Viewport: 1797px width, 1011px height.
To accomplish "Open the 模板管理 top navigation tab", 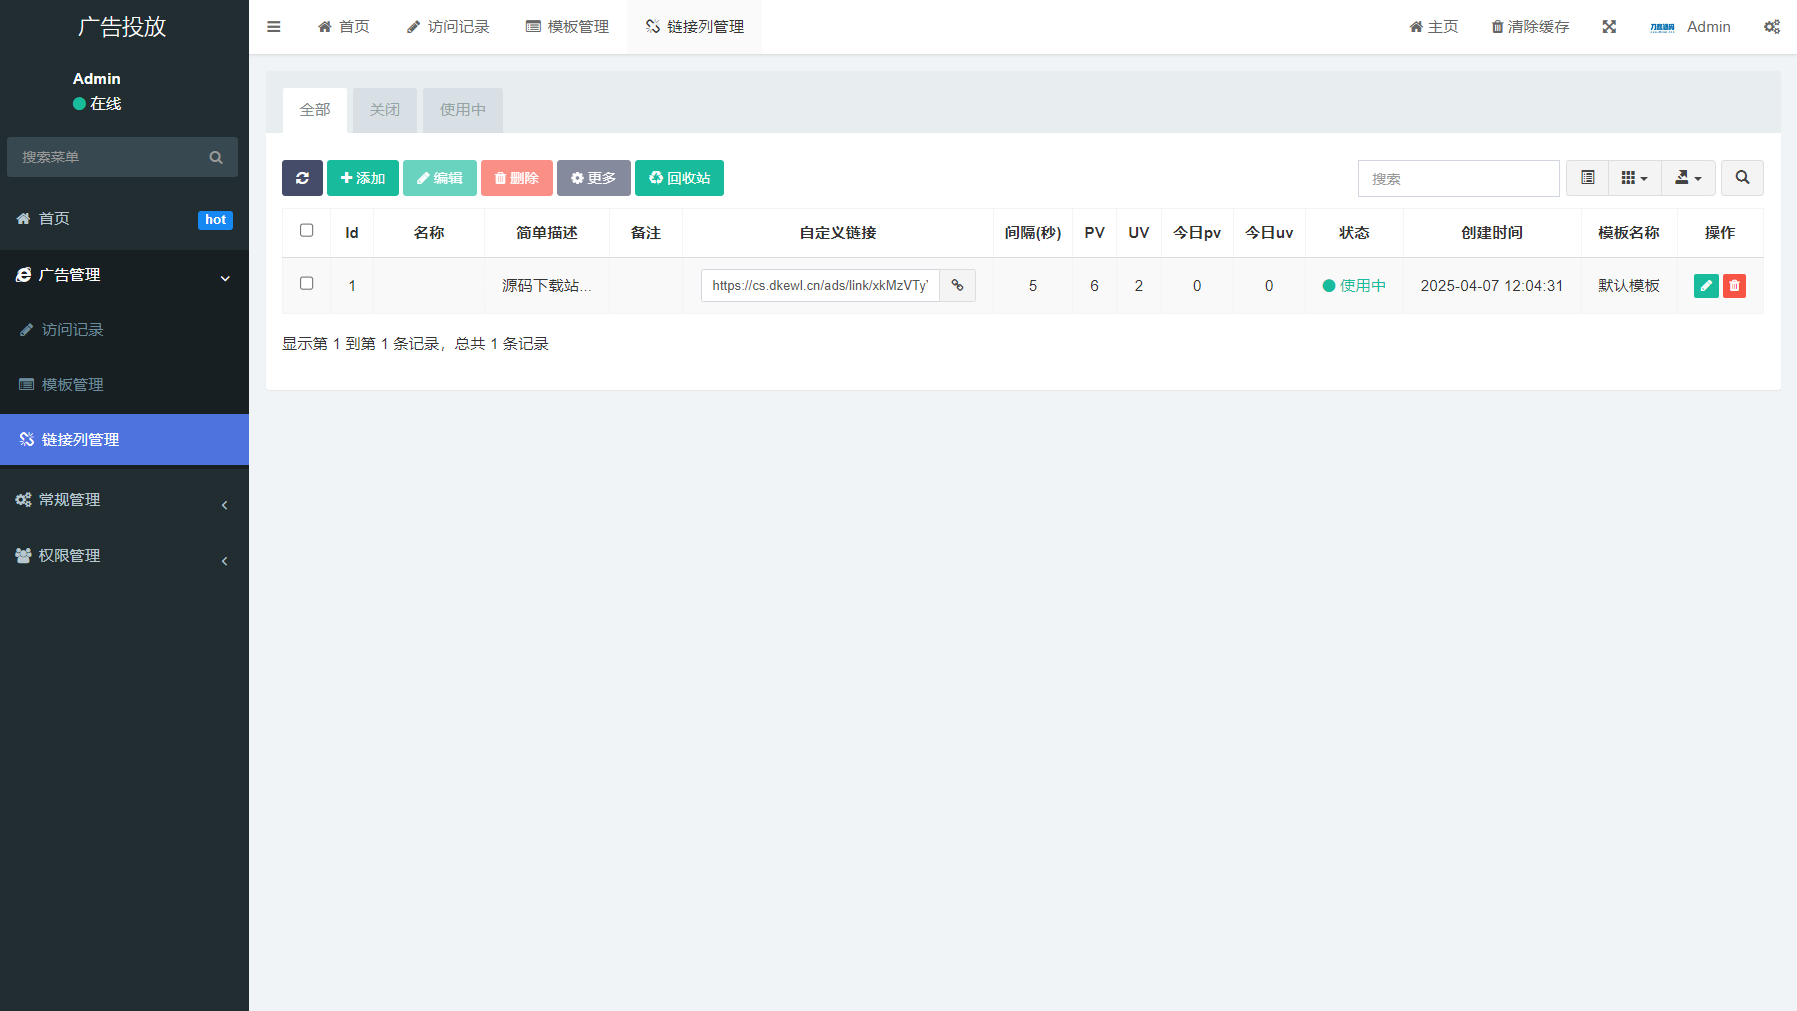I will [568, 26].
